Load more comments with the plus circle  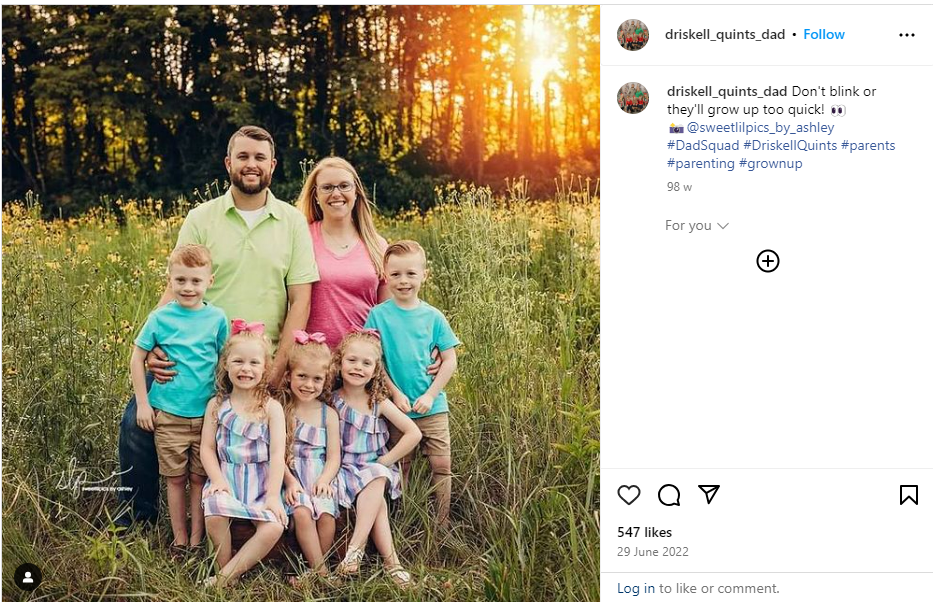(767, 261)
